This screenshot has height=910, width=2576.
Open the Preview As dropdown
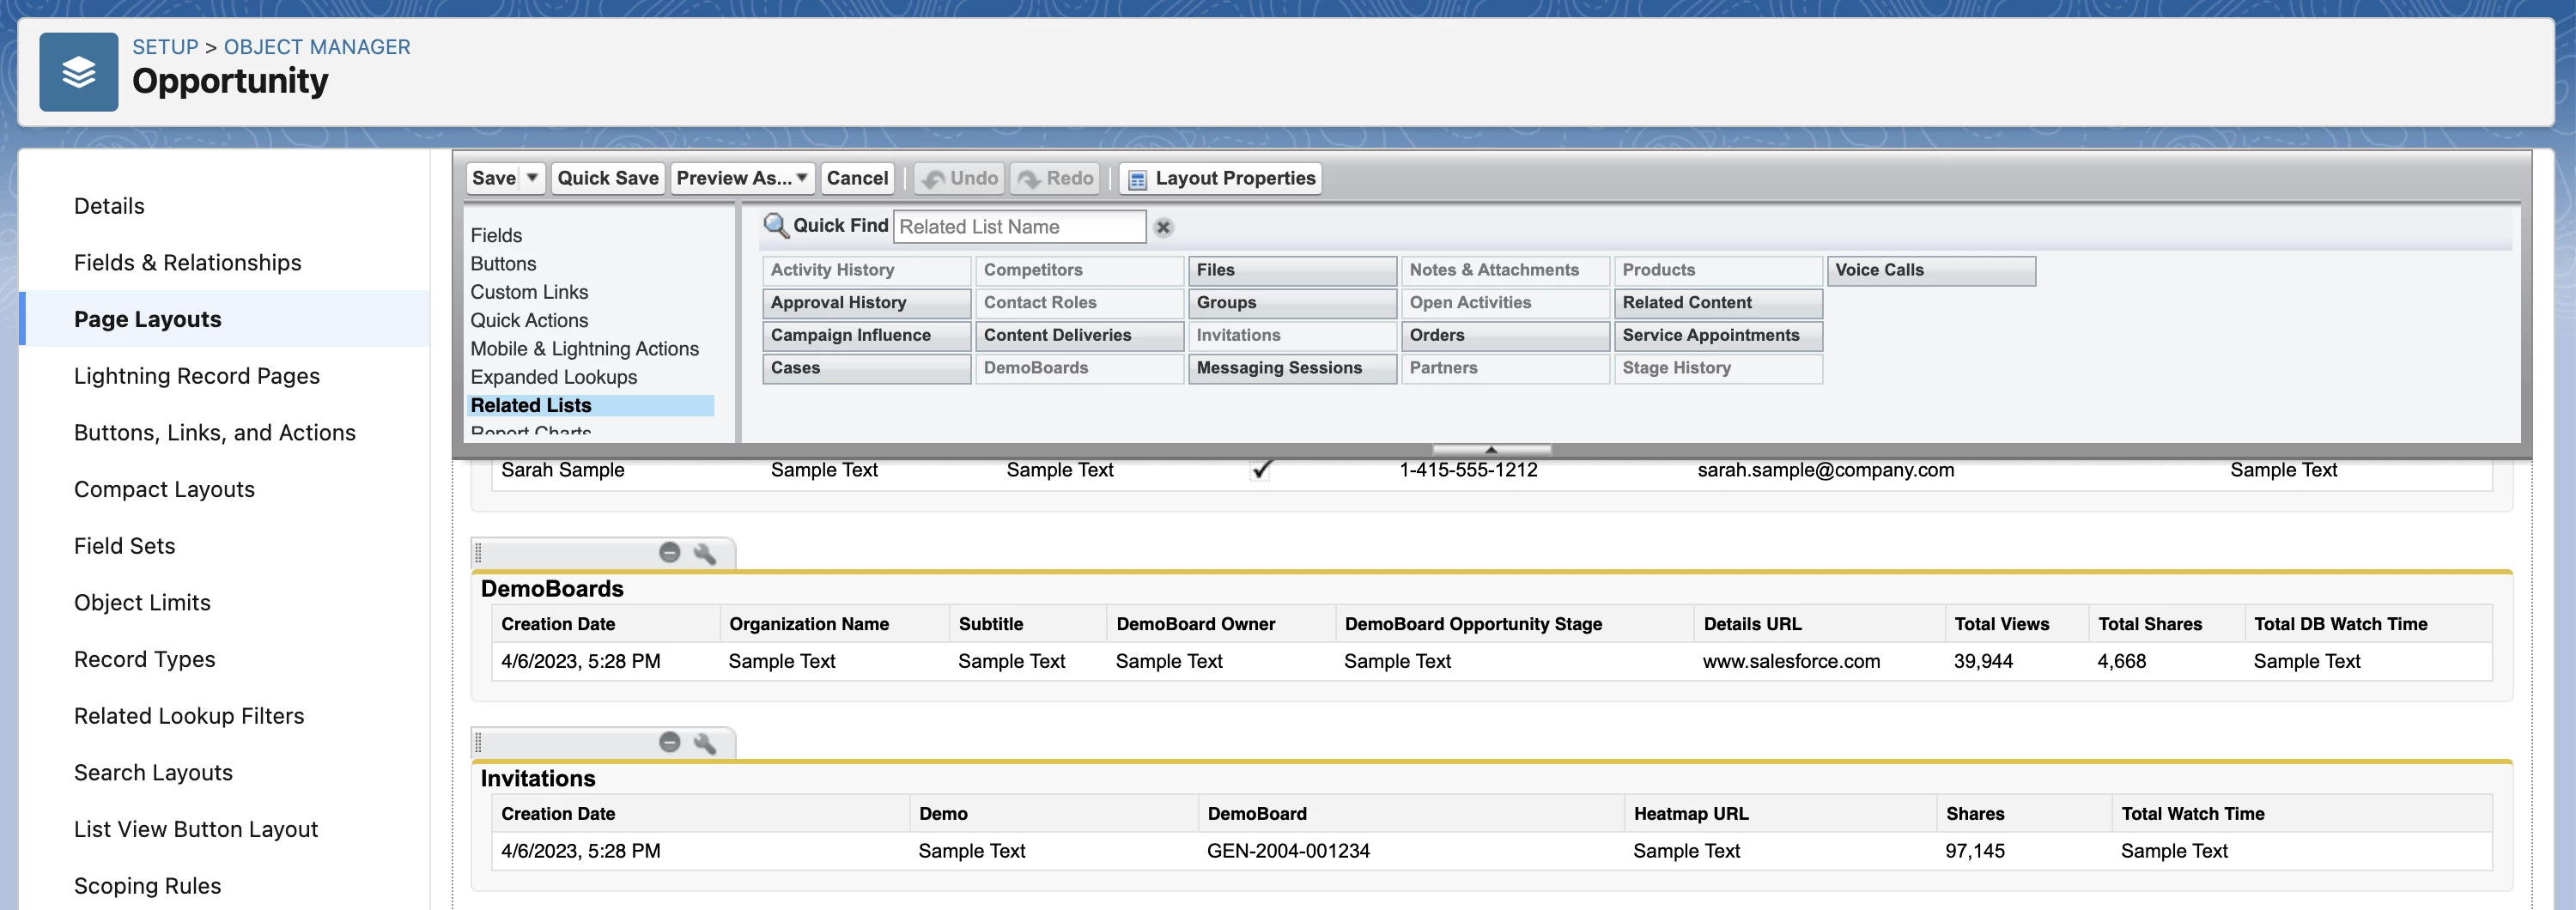(743, 178)
